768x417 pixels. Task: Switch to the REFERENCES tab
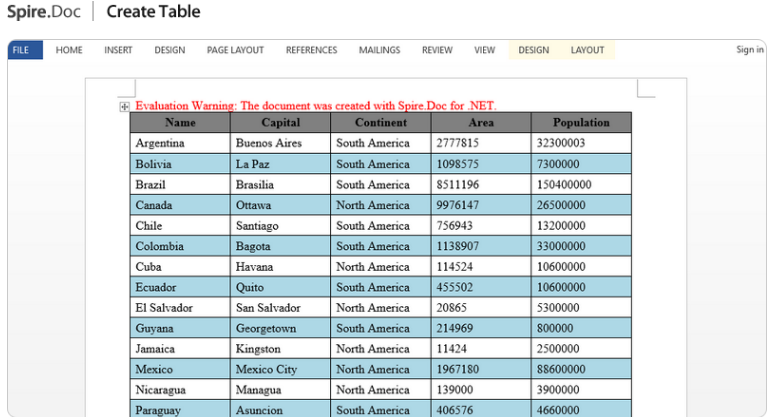pos(312,50)
